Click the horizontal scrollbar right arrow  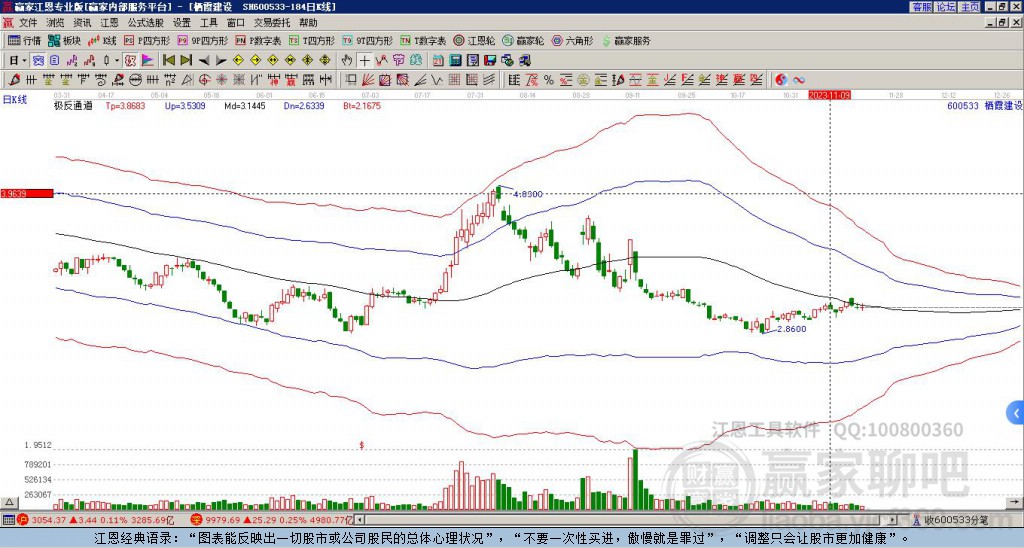coord(892,520)
